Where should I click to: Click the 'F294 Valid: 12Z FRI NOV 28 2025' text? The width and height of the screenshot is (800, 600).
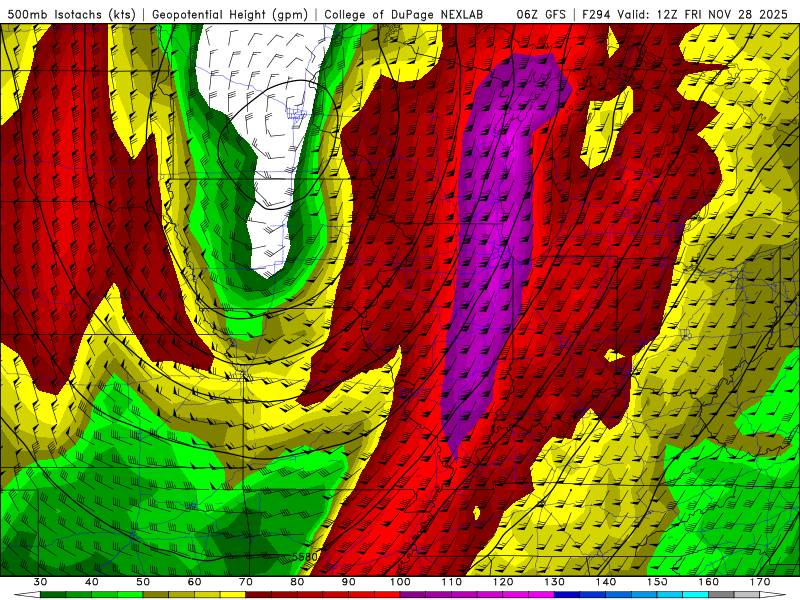click(685, 14)
